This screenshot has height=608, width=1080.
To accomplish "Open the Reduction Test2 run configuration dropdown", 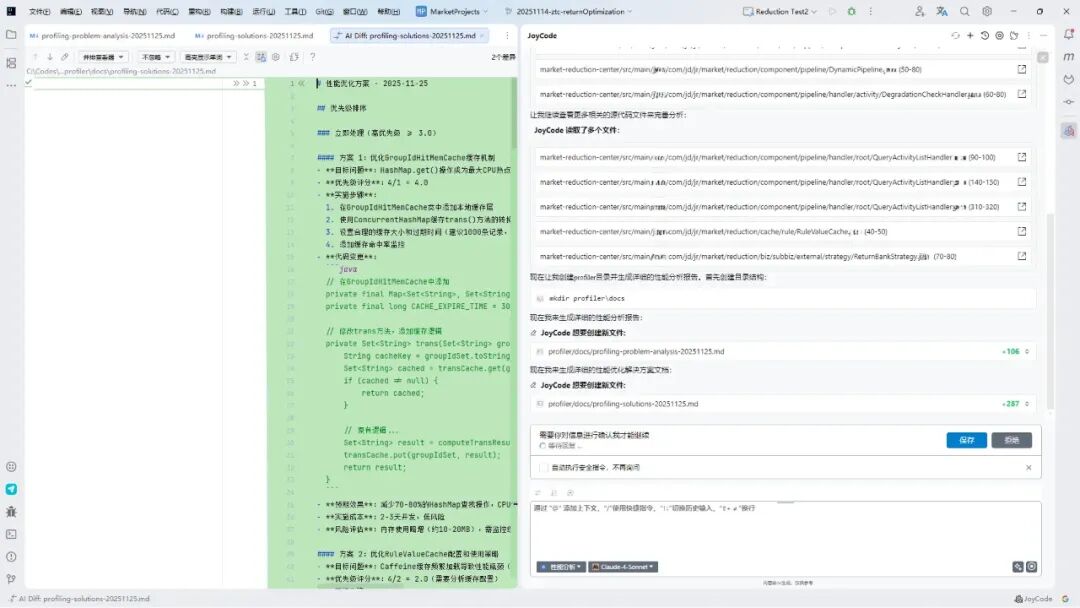I will [780, 12].
